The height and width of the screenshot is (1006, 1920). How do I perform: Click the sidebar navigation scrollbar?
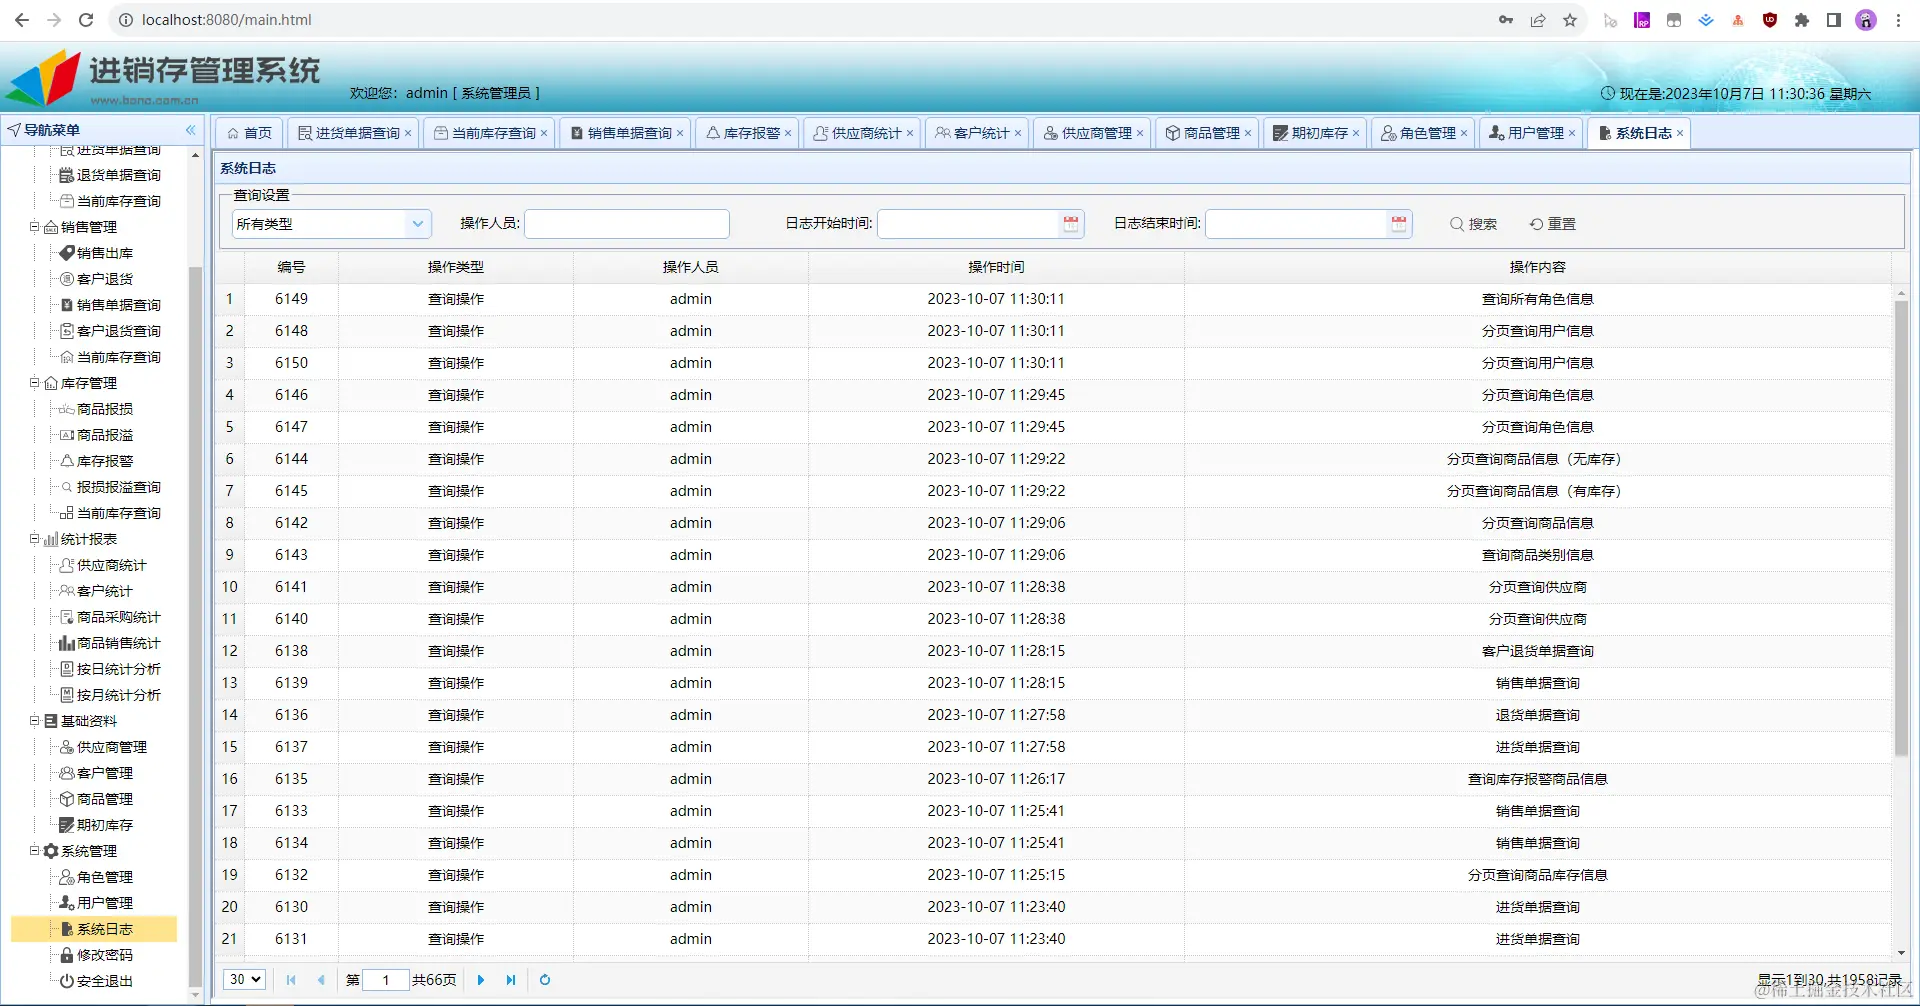point(195,625)
